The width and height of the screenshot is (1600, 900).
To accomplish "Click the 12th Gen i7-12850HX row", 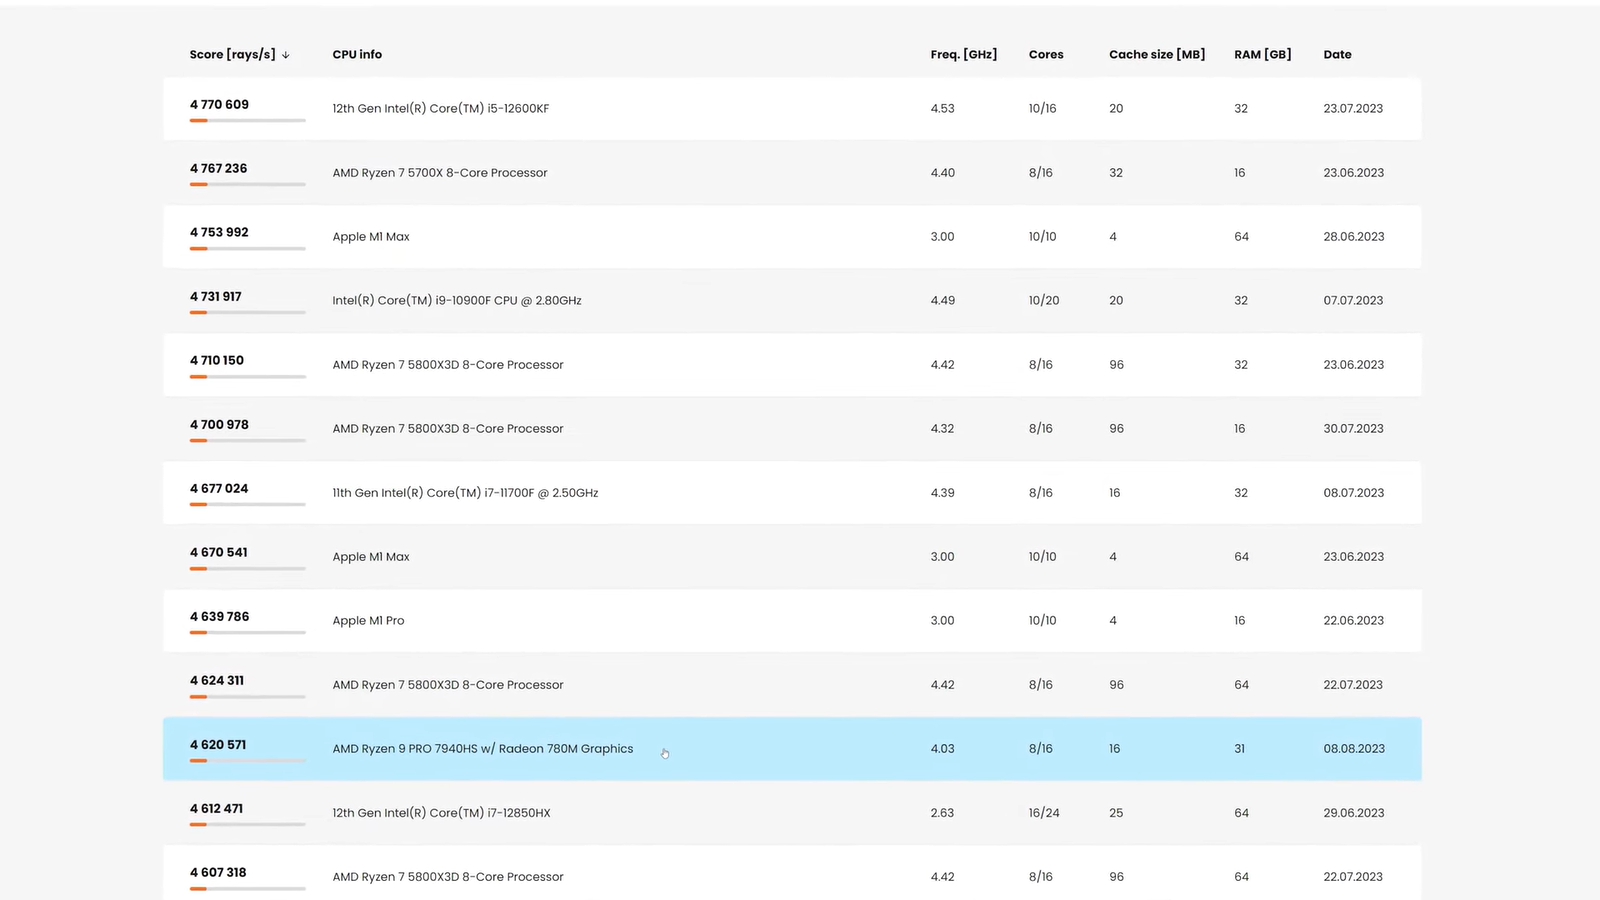I will (441, 813).
